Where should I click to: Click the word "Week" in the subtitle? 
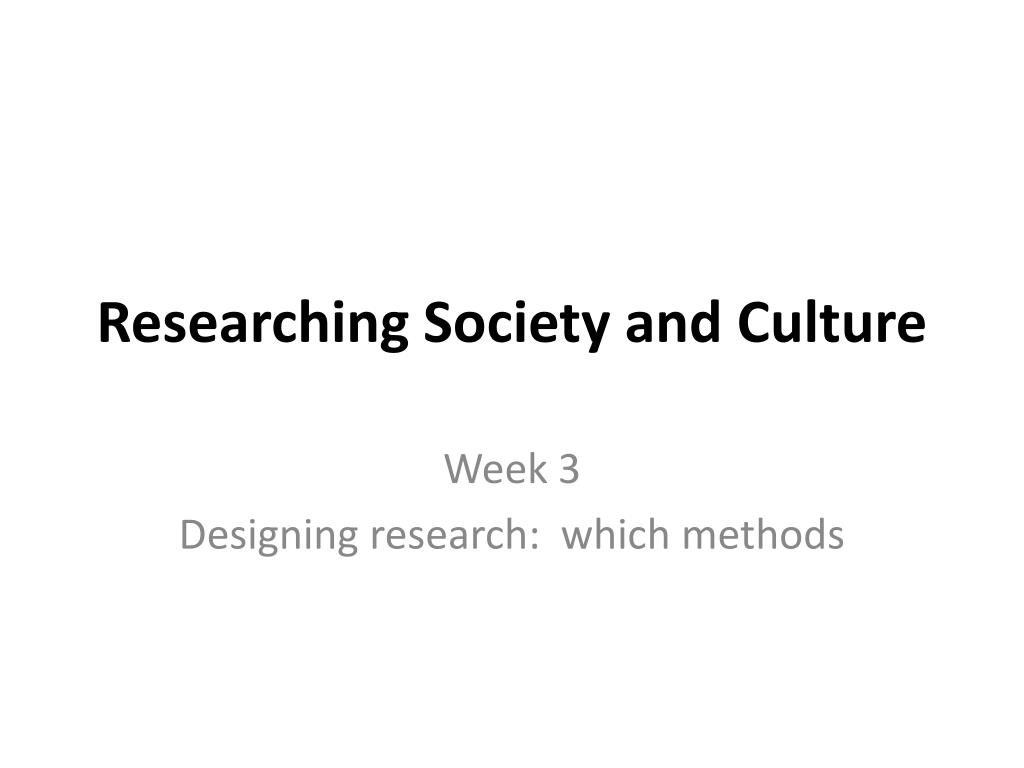(x=496, y=469)
